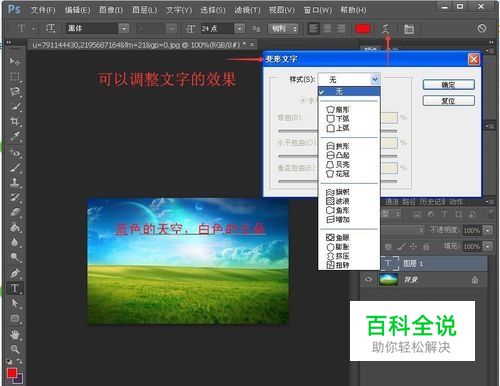Open the font family 黑体 dropdown

(124, 29)
